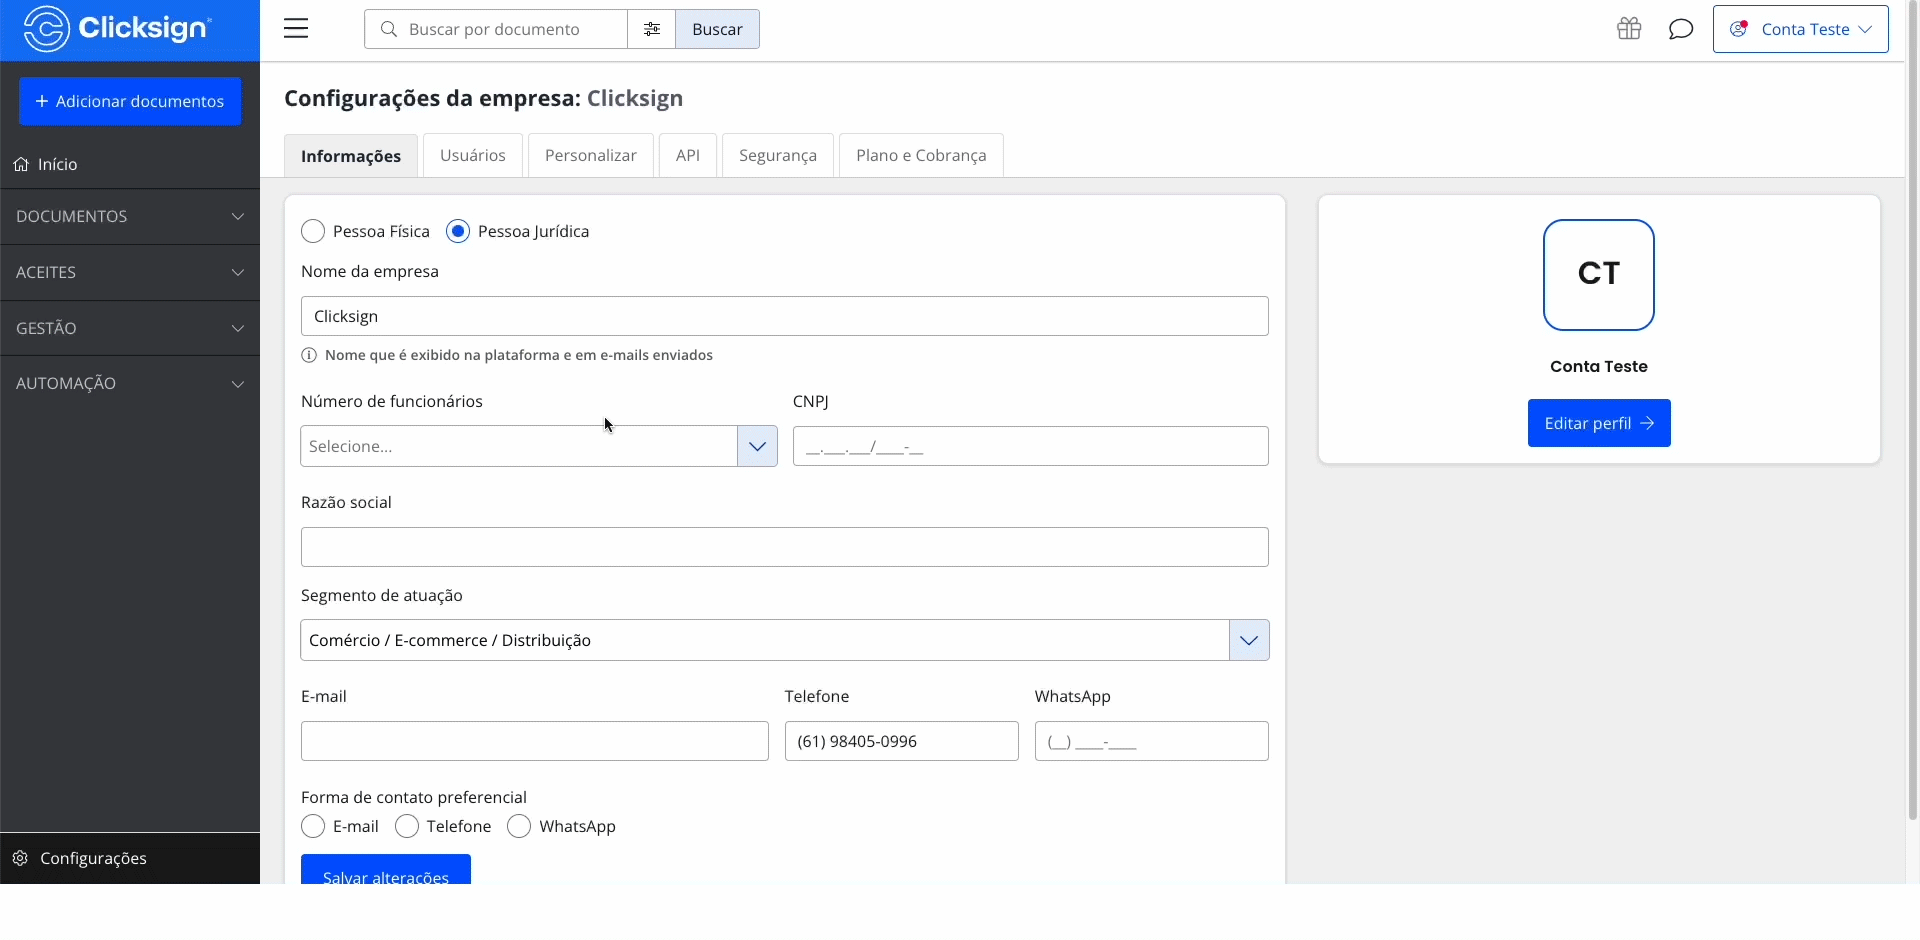This screenshot has width=1920, height=940.
Task: Switch to Plano e Cobrança tab
Action: (x=921, y=155)
